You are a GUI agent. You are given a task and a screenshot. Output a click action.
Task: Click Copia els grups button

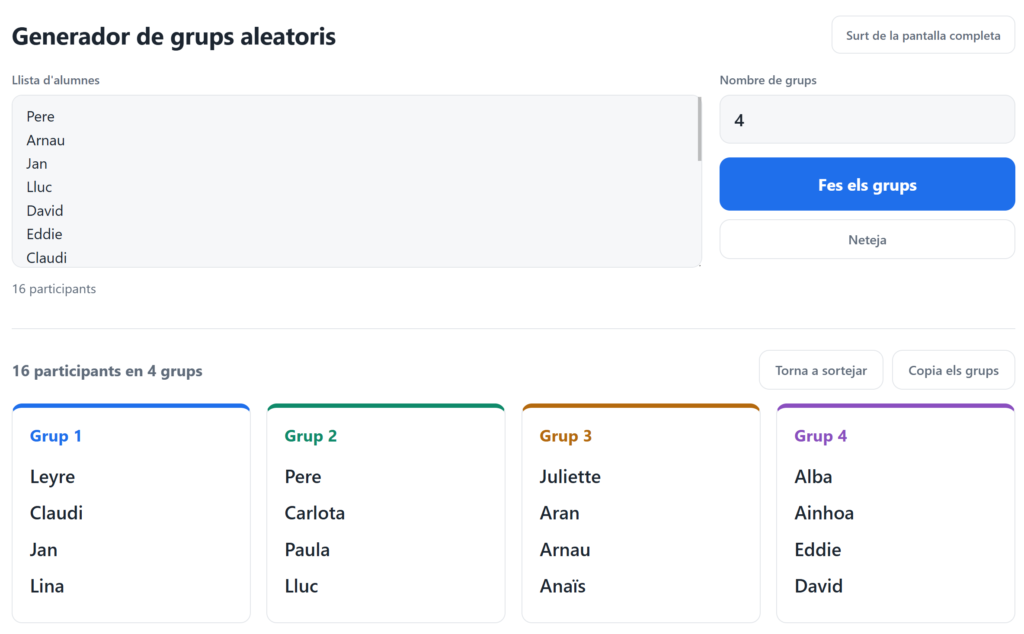coord(953,370)
